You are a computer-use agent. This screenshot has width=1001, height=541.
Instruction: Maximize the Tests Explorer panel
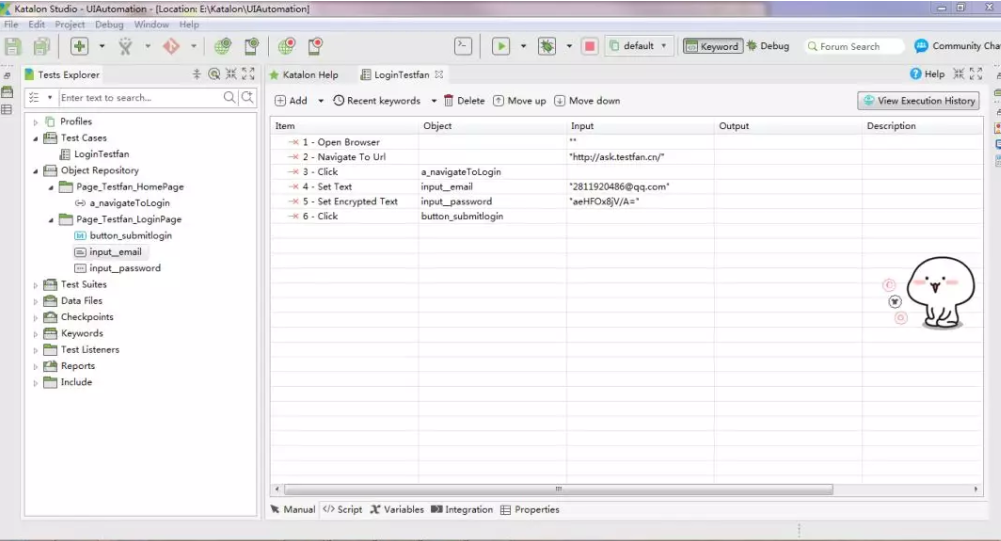(248, 74)
